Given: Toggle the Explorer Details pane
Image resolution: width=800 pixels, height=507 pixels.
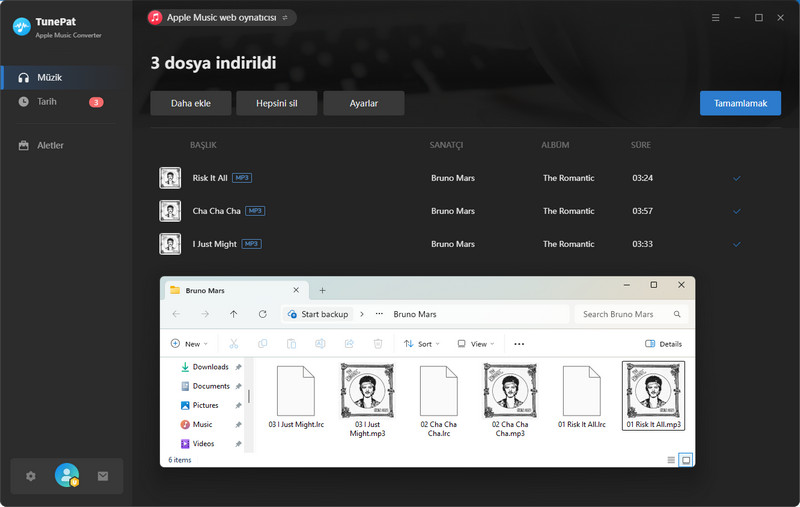Looking at the screenshot, I should [x=664, y=344].
